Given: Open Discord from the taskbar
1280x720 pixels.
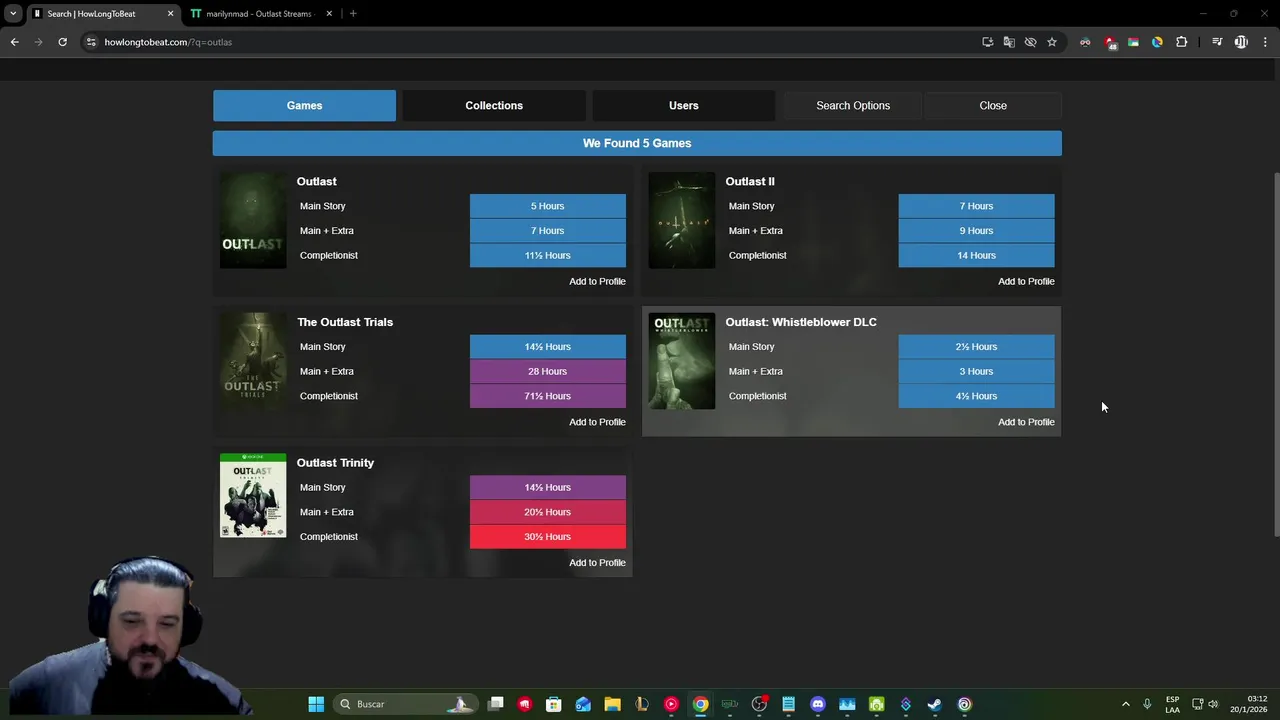Looking at the screenshot, I should pos(818,704).
